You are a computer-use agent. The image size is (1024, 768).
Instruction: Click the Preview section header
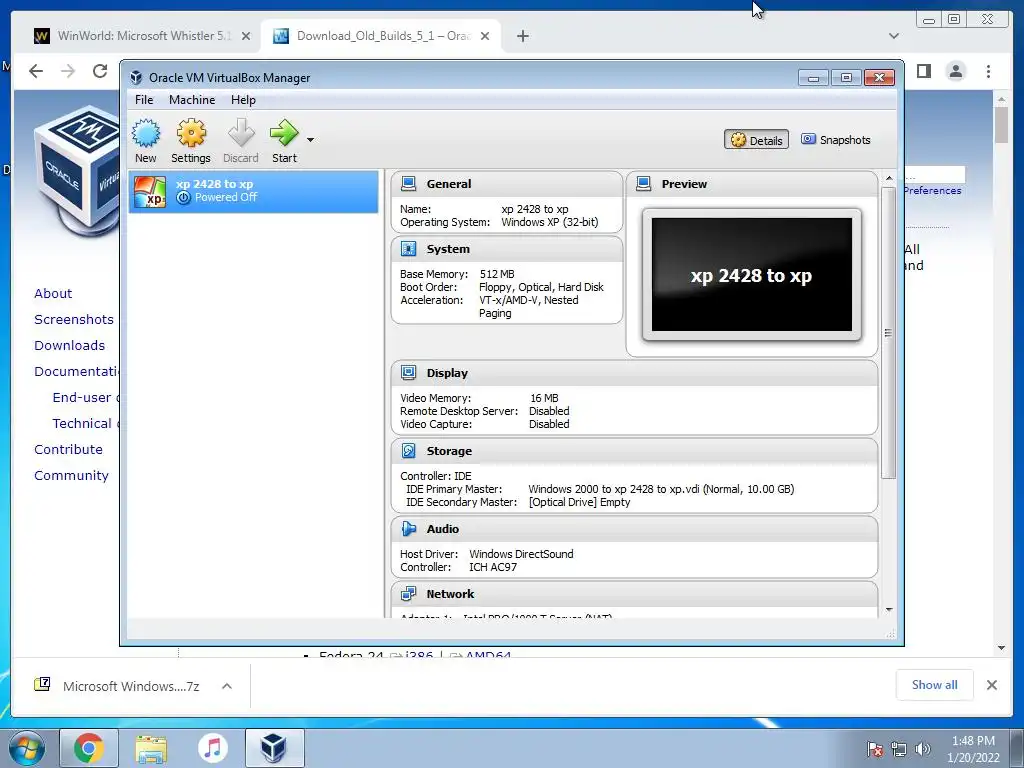[752, 184]
